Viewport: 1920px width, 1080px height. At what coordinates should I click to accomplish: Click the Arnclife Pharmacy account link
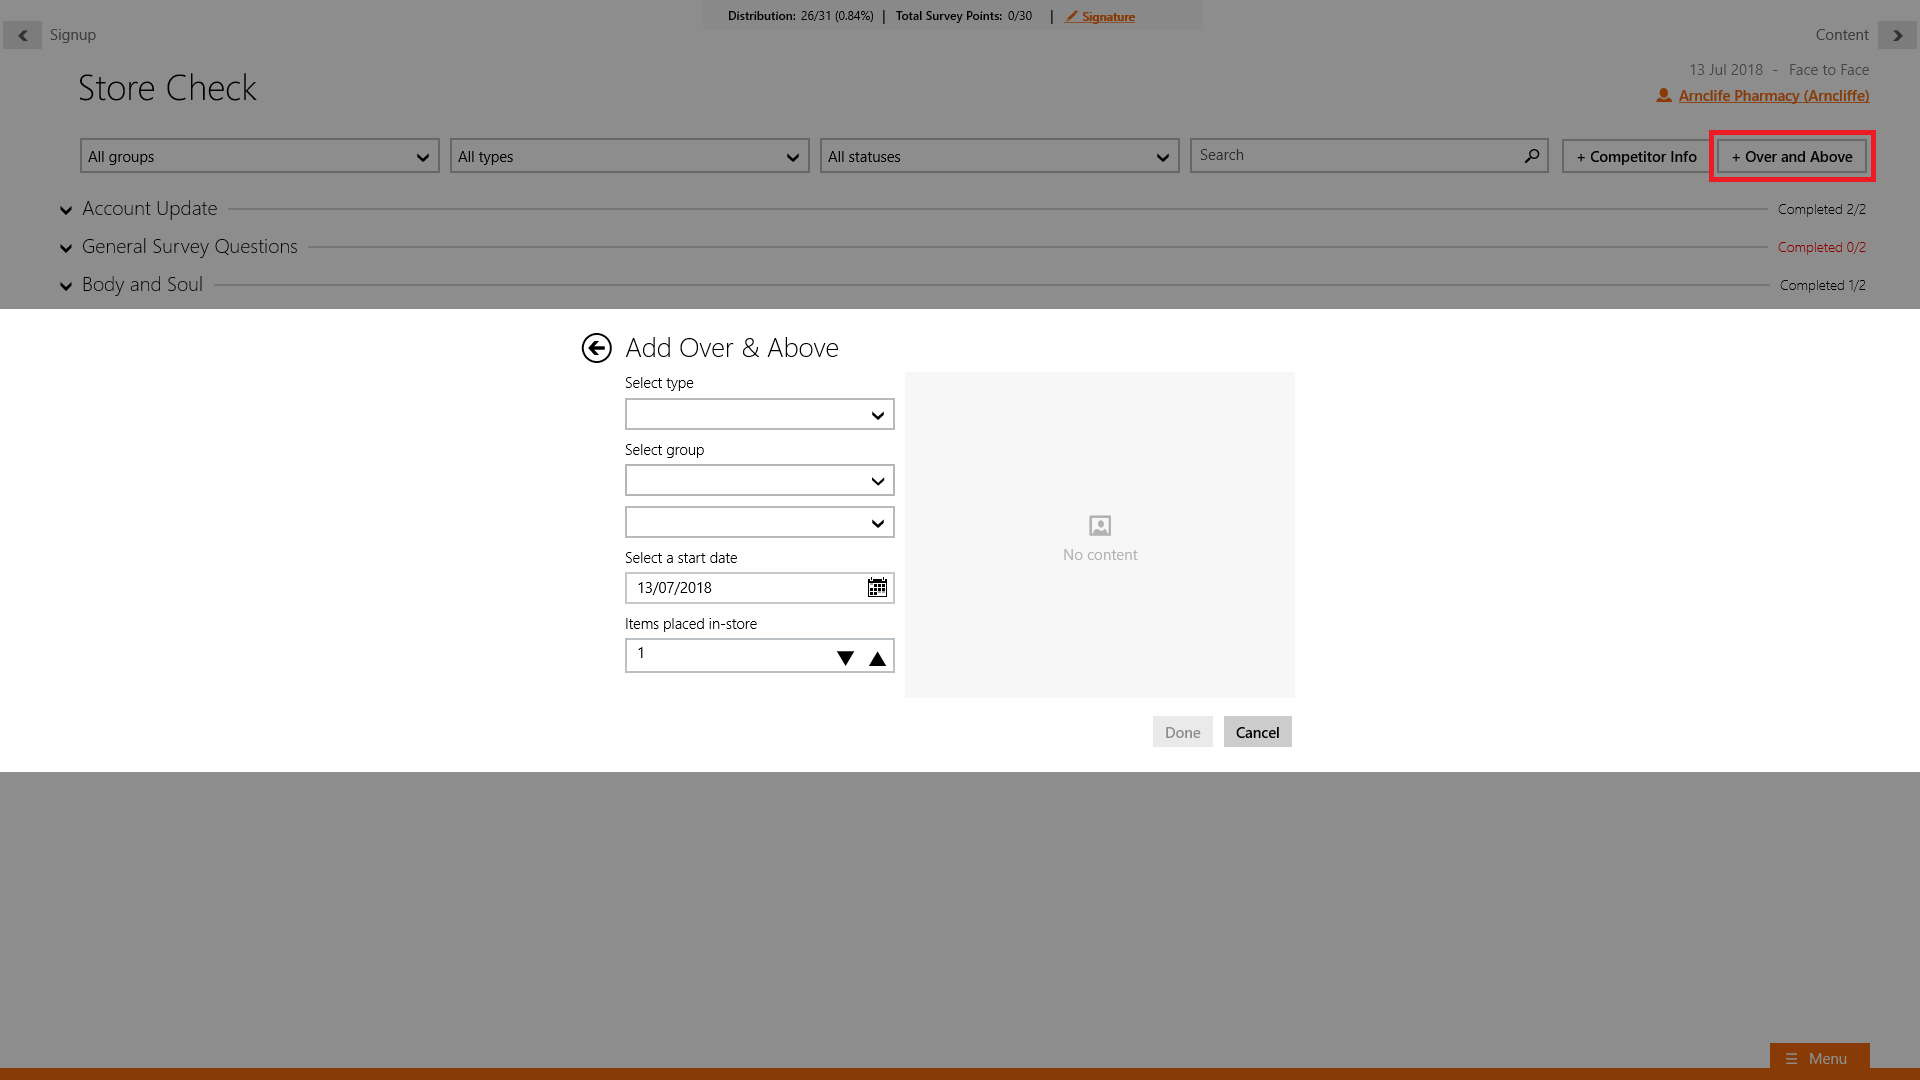click(x=1773, y=96)
